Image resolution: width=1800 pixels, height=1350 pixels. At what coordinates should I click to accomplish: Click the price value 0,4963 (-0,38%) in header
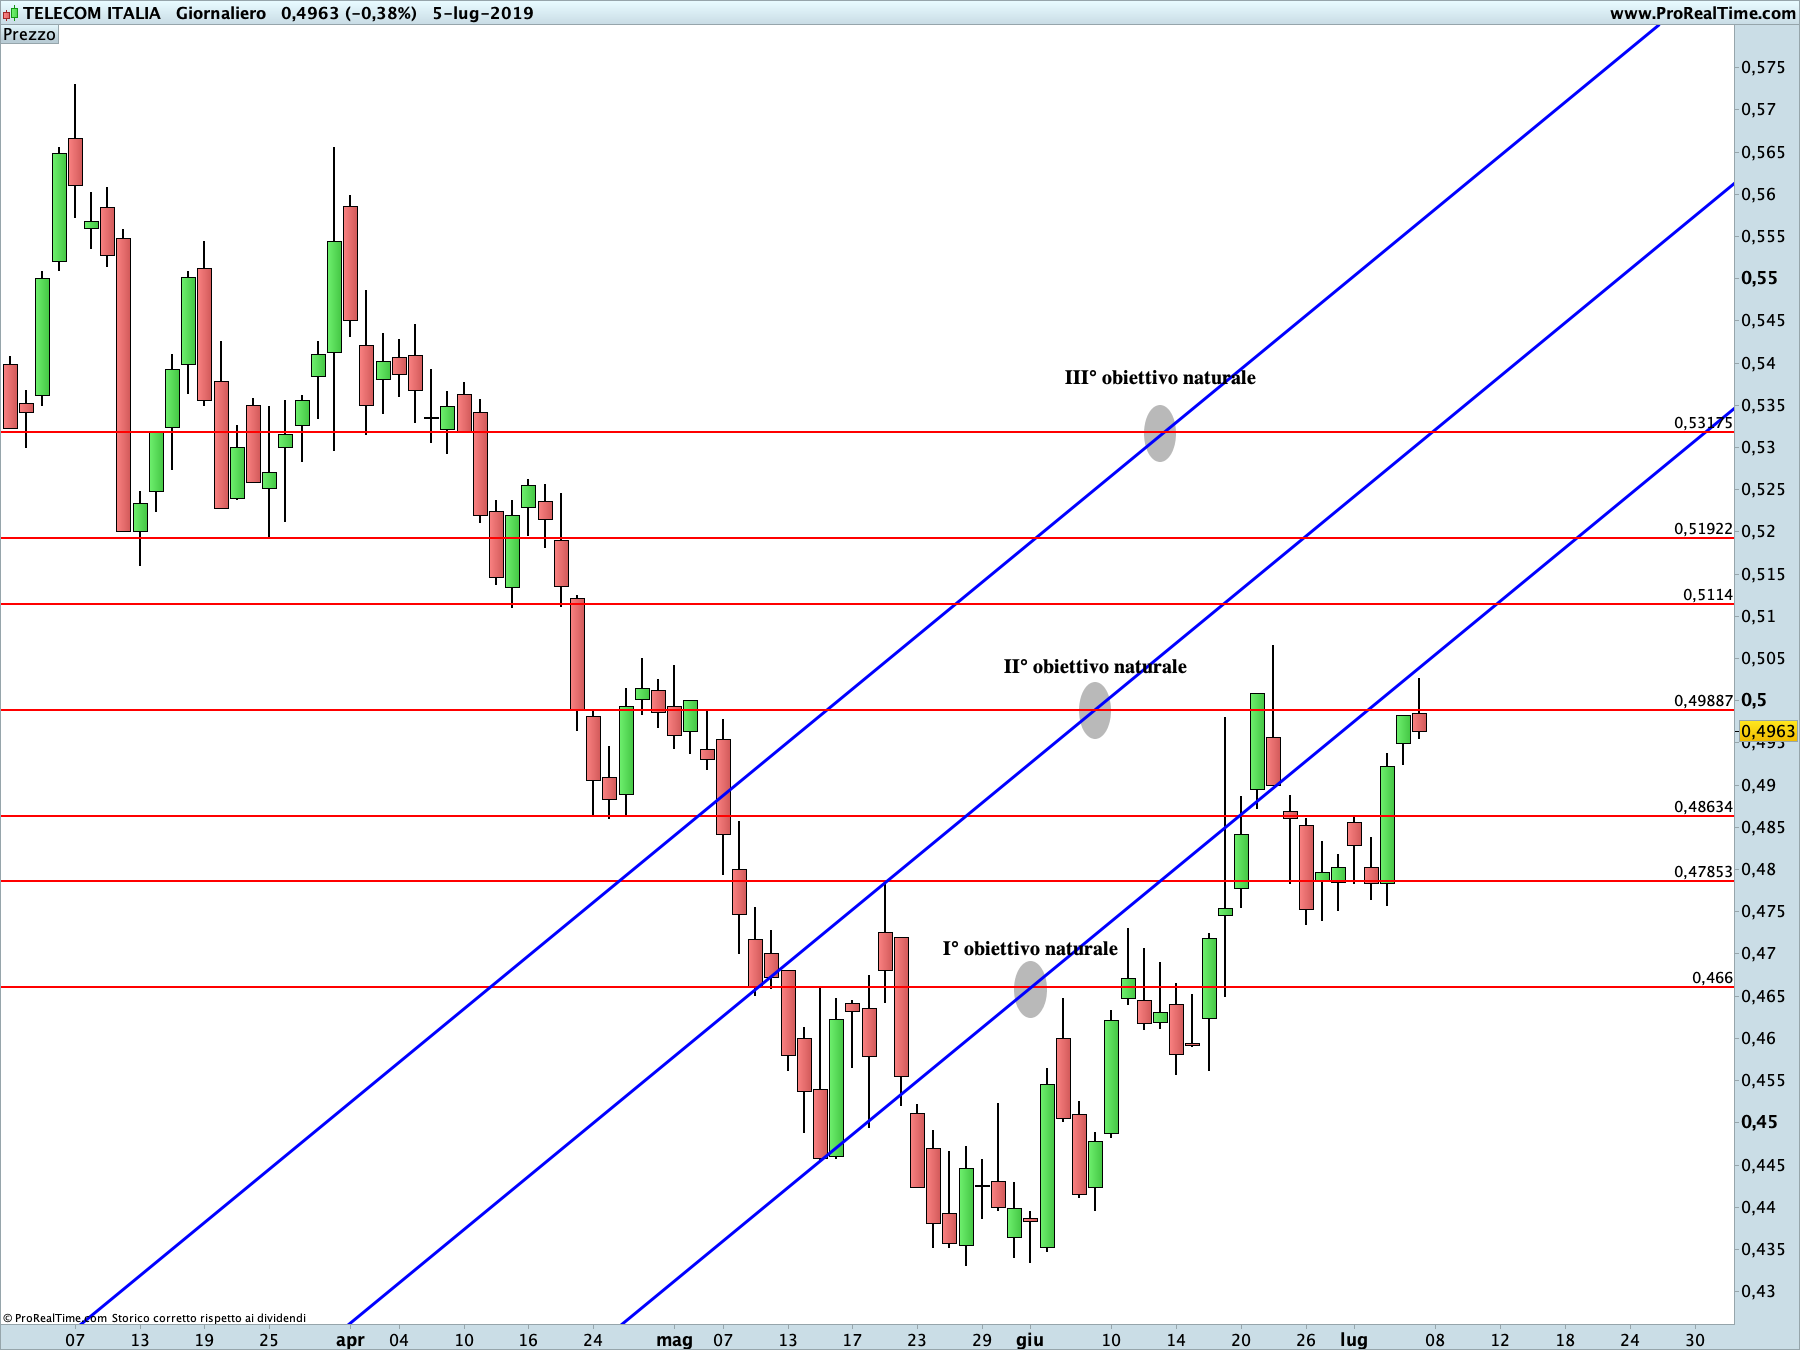[349, 13]
